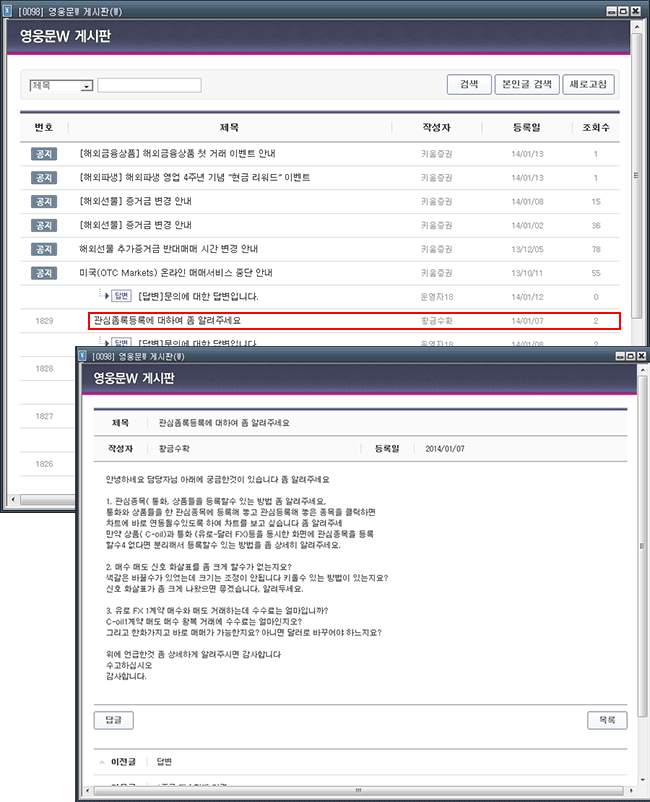The width and height of the screenshot is (650, 802).
Task: Open post 관심종목등록에 대하여 좀 알려주세요 in list
Action: [x=167, y=321]
